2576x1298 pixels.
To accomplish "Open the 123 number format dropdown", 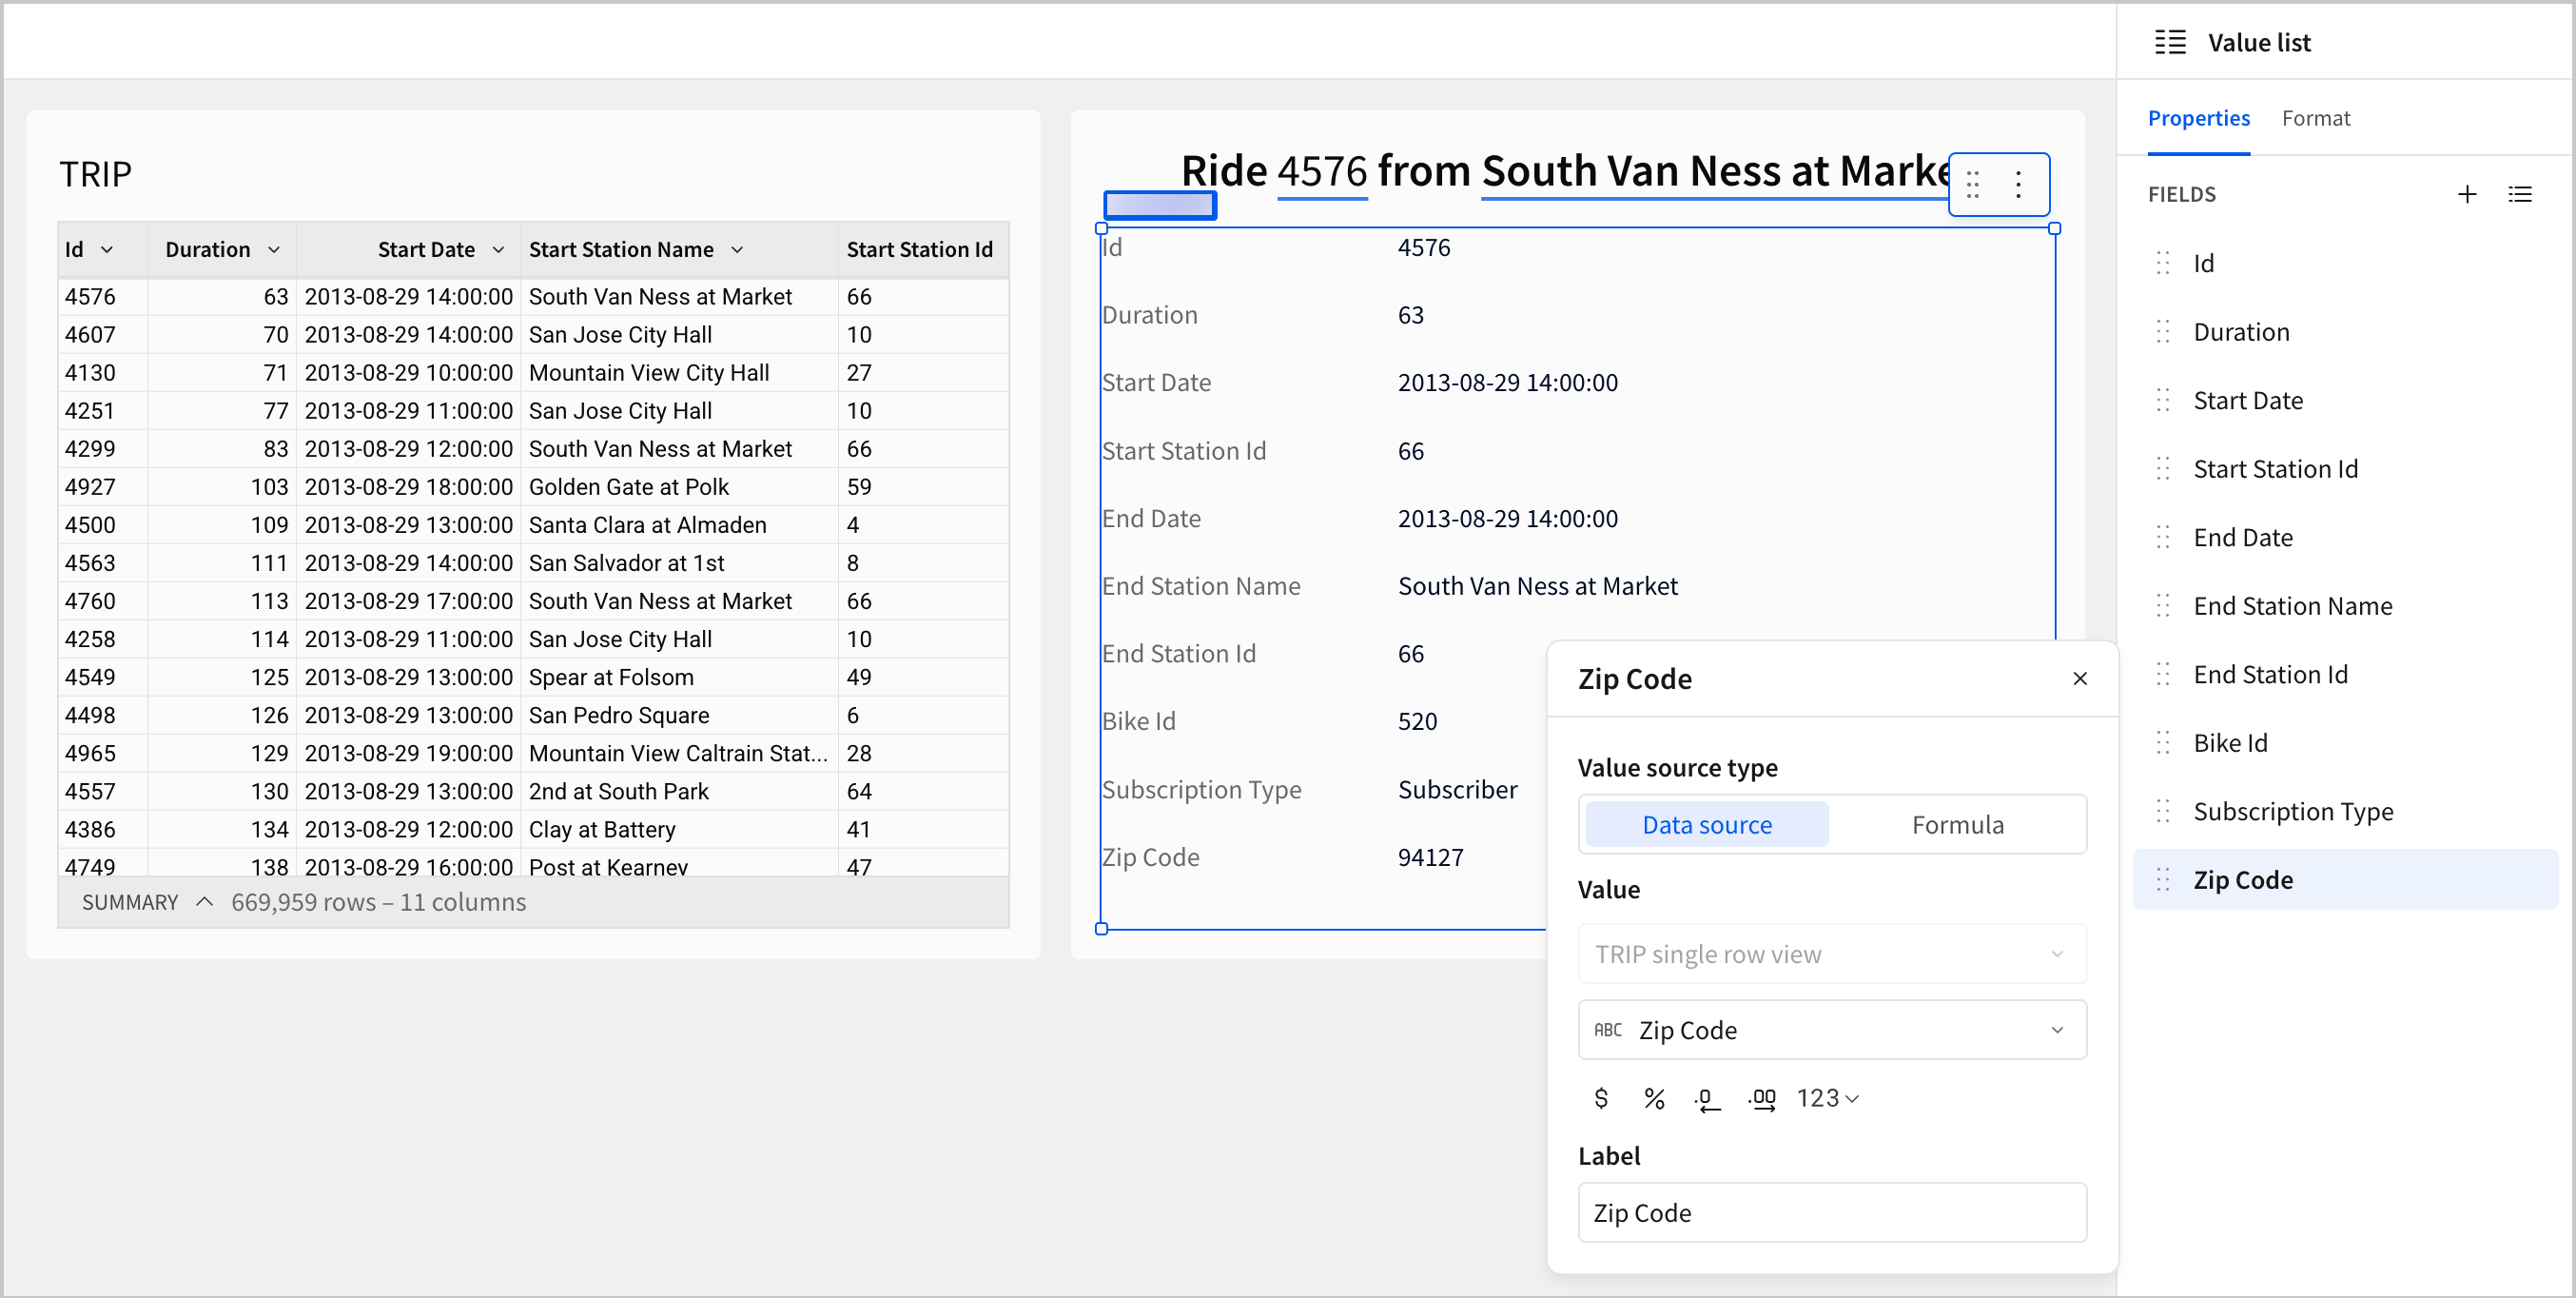I will point(1826,1097).
